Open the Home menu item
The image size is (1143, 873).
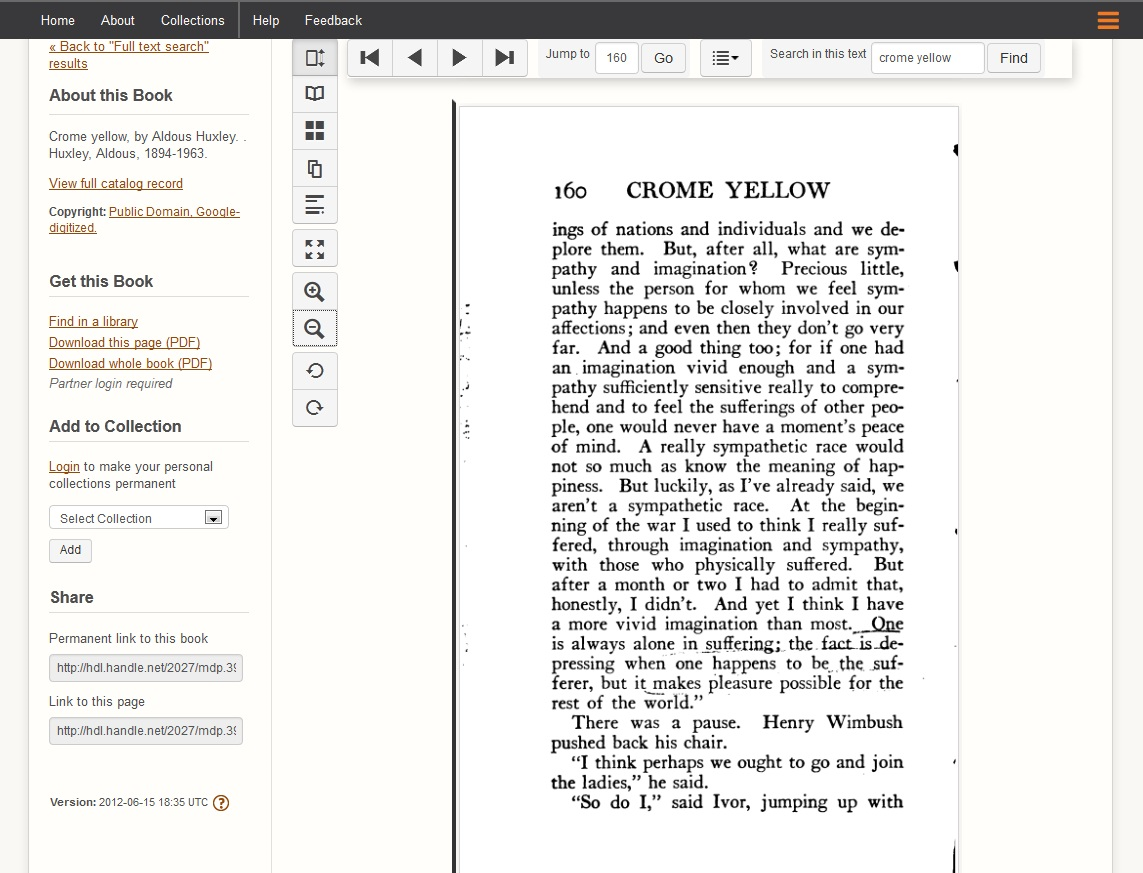[x=58, y=20]
